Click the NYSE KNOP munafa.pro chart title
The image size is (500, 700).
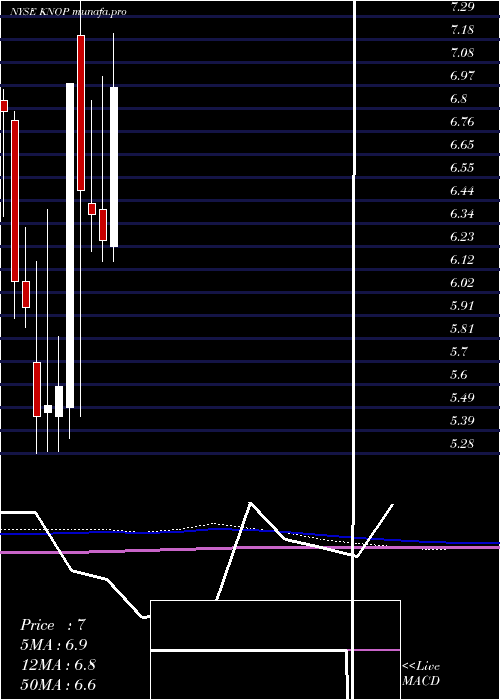tap(68, 12)
